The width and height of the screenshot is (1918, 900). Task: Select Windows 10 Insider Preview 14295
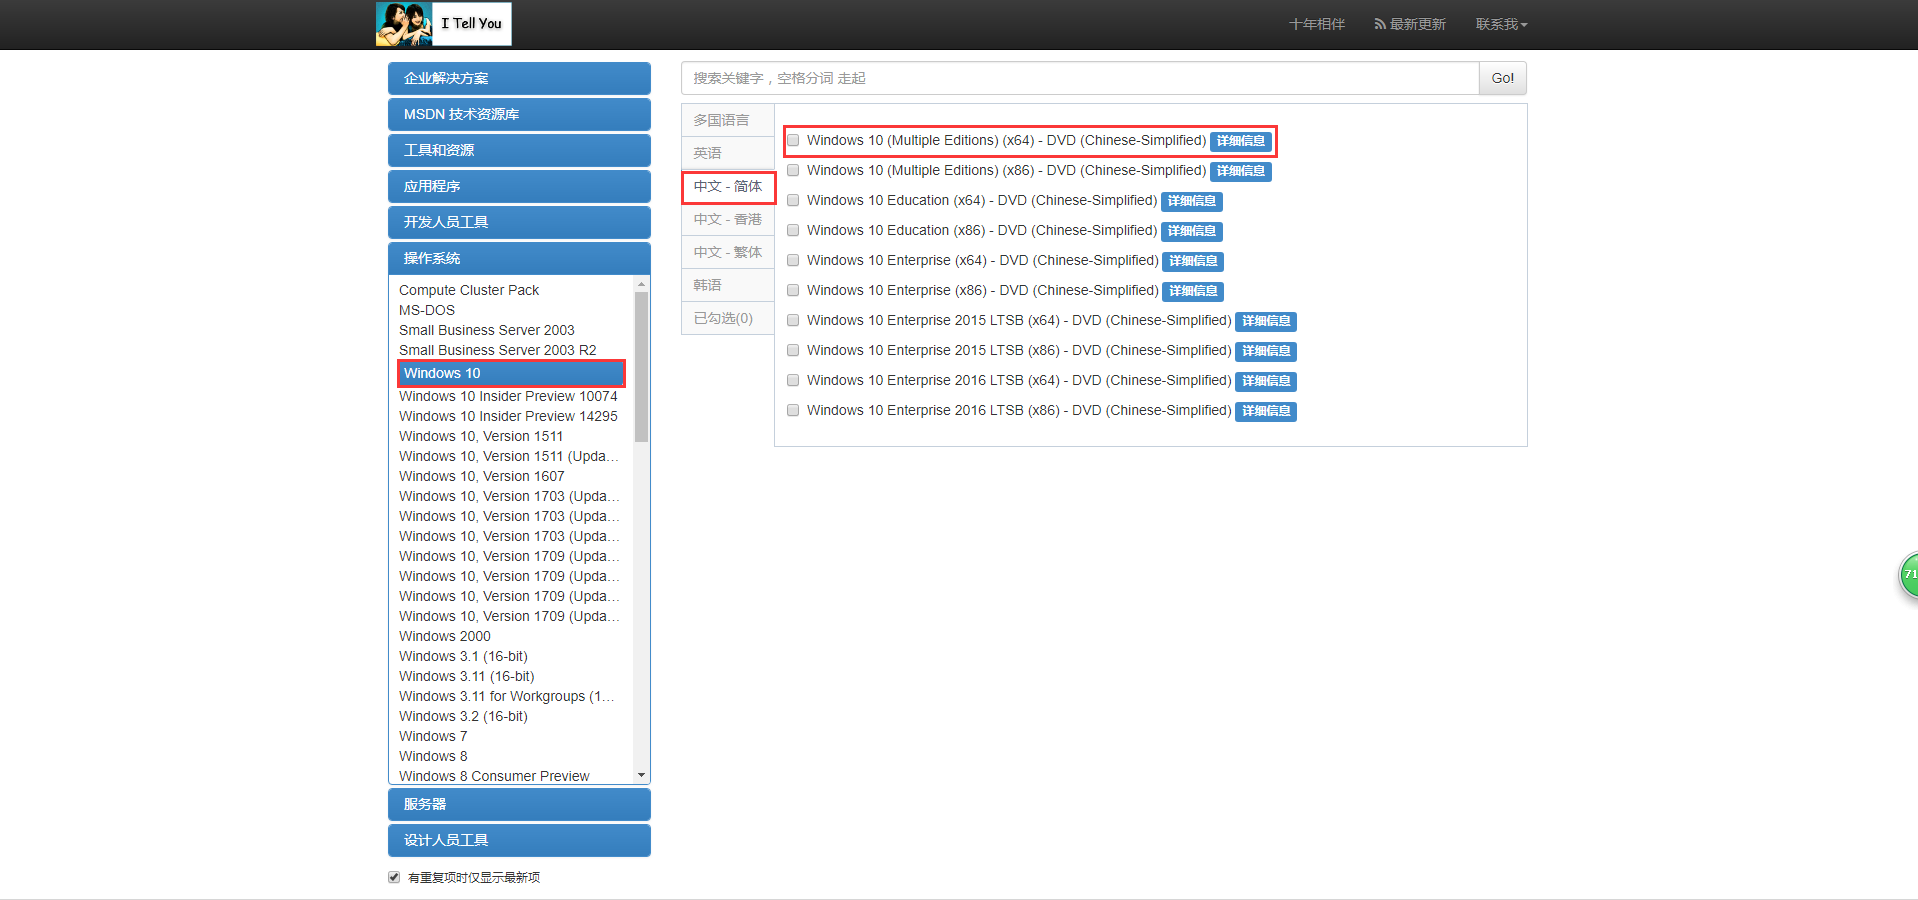click(508, 416)
